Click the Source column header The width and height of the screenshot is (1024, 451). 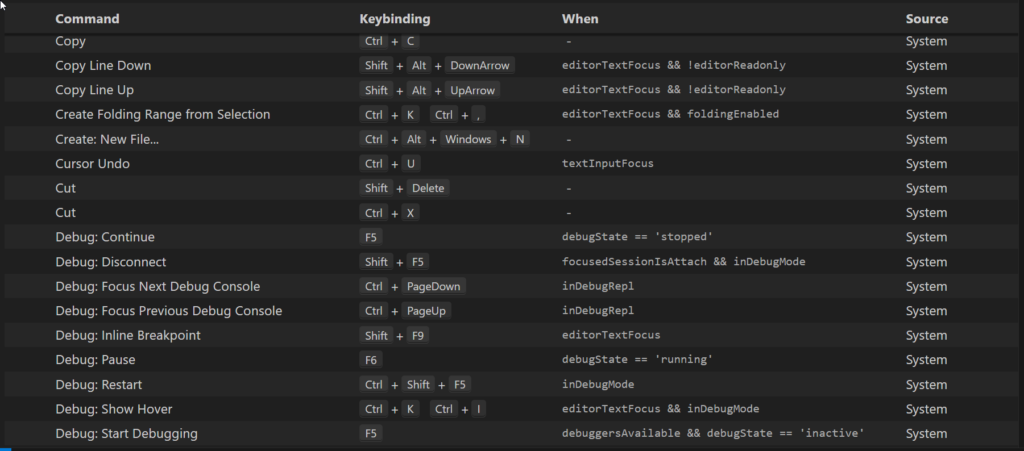pyautogui.click(x=926, y=19)
